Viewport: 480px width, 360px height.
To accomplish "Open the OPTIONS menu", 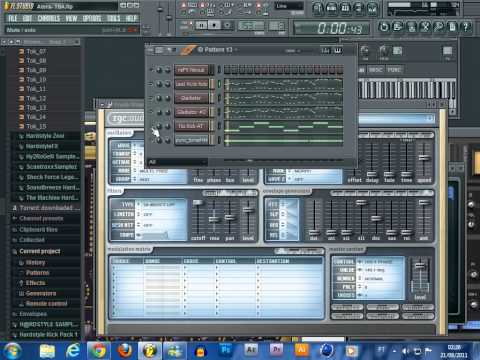I will [x=92, y=18].
